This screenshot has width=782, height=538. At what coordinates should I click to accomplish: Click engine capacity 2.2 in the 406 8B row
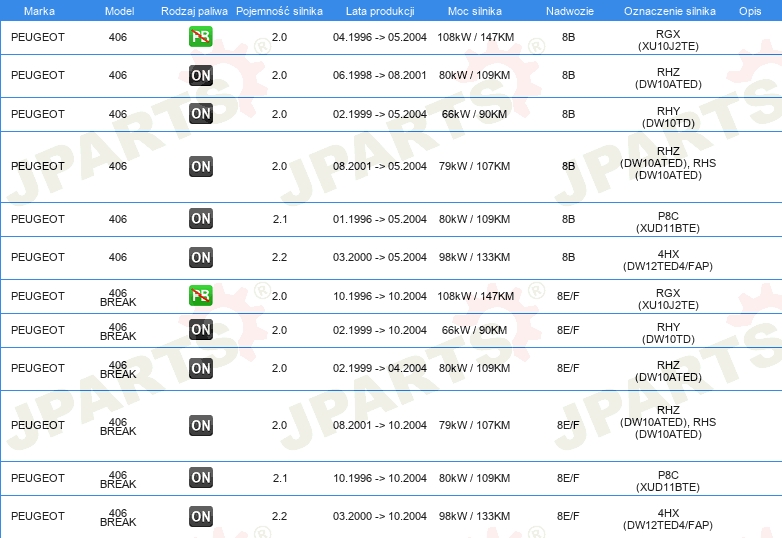[279, 257]
